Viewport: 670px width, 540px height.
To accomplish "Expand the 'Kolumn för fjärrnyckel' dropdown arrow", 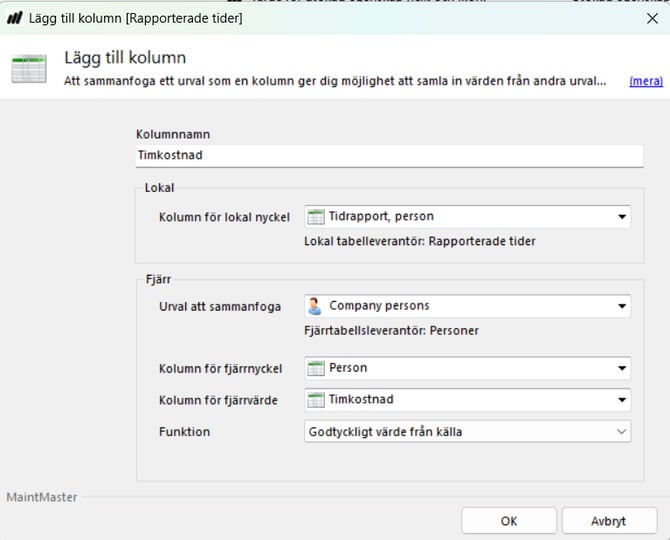I will point(621,369).
